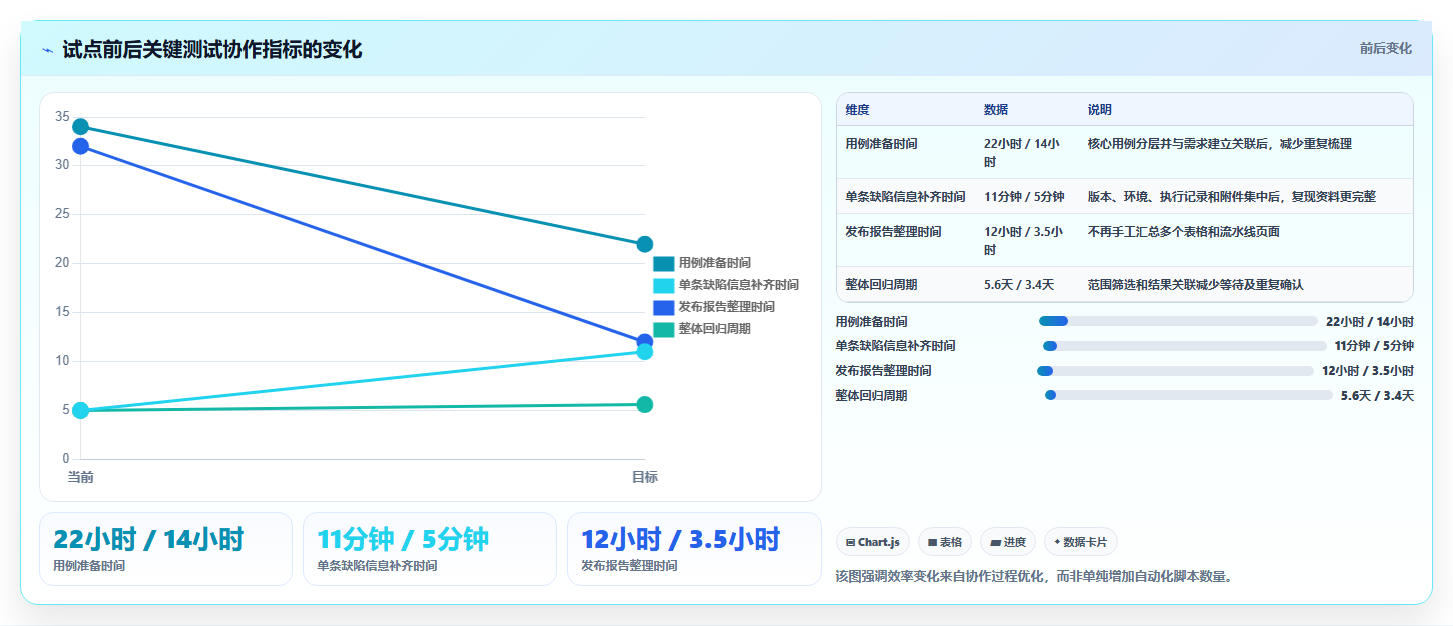Viewport: 1453px width, 626px height.
Task: Select the 进度 chip
Action: 1008,542
